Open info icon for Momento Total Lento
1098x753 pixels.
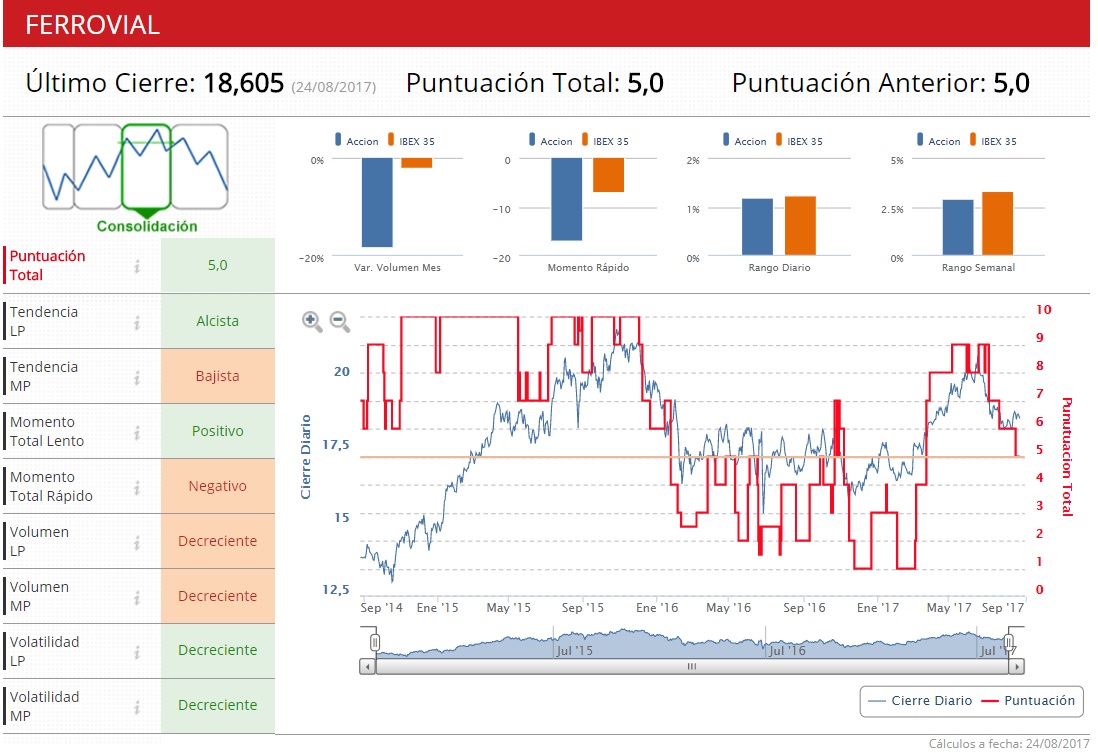point(137,431)
